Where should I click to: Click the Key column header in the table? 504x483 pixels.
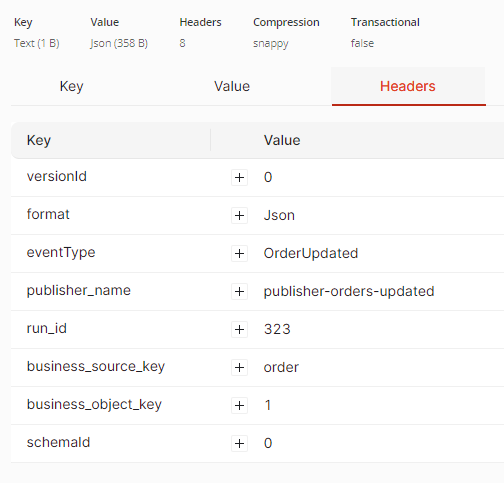coord(39,140)
